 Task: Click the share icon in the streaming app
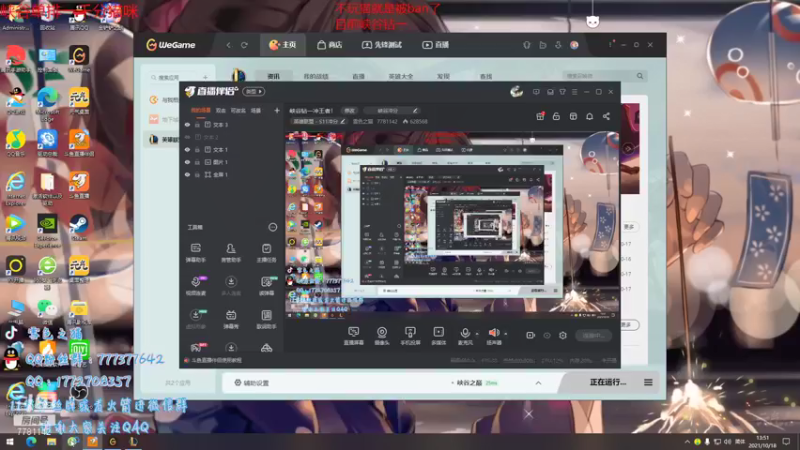pos(606,116)
